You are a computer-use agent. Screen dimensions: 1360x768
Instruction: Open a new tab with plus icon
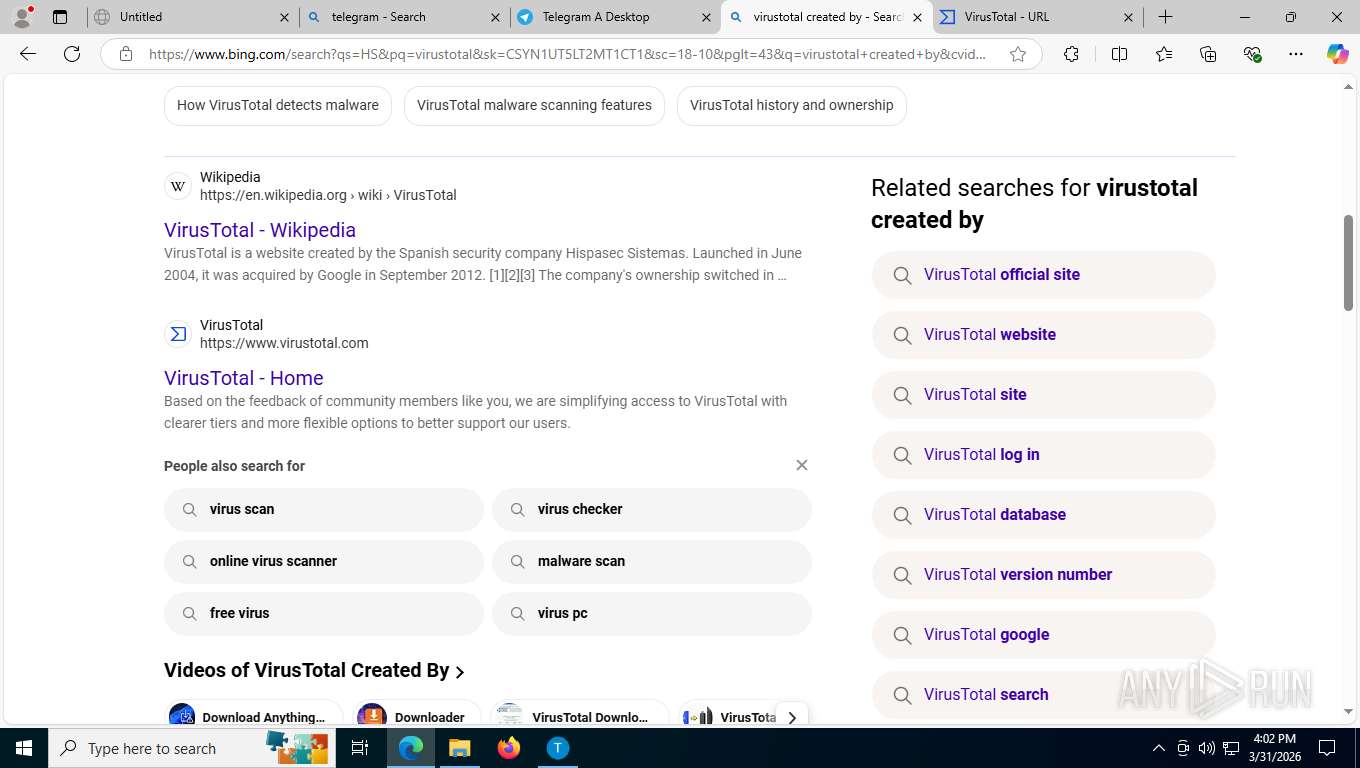pyautogui.click(x=1165, y=17)
